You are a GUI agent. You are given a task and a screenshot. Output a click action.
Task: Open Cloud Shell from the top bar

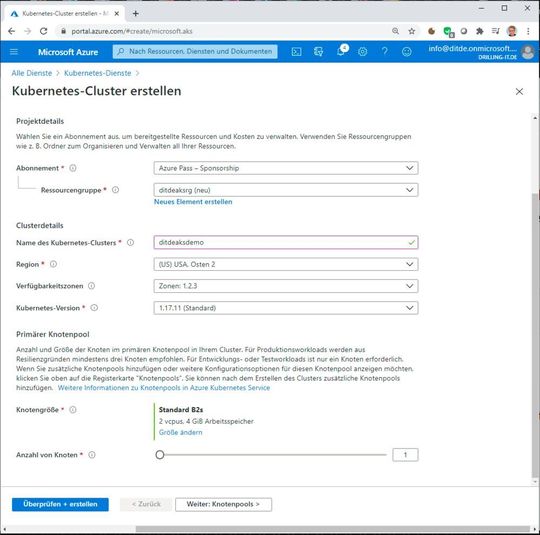(296, 52)
